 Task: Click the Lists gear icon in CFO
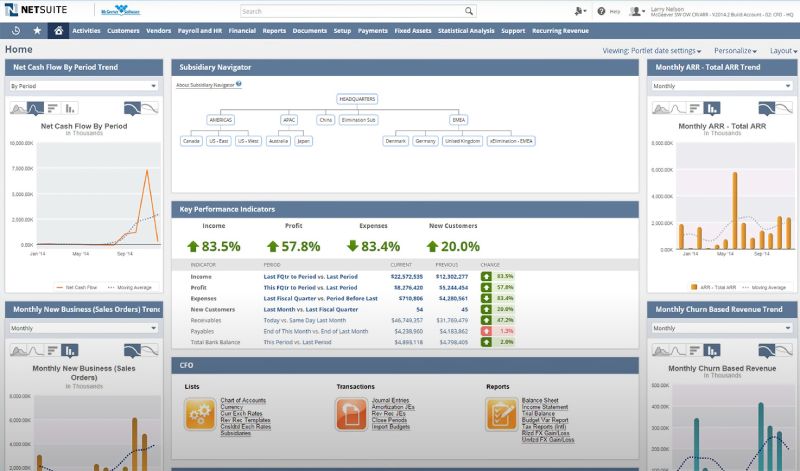(201, 413)
